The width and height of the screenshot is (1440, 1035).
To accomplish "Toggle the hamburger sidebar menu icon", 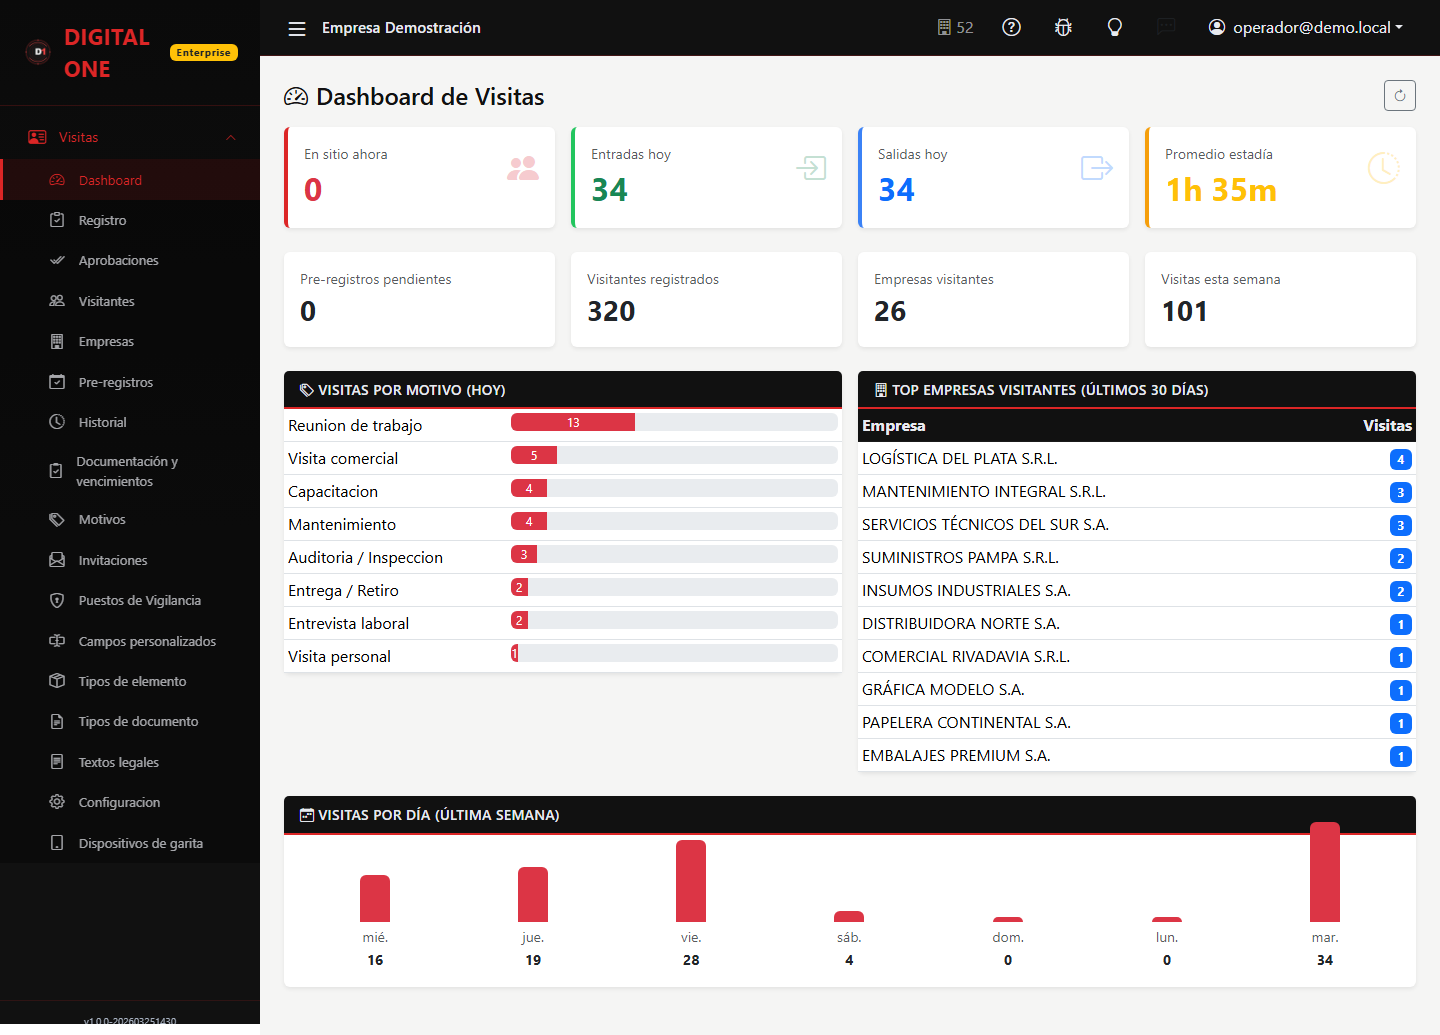I will click(x=297, y=28).
